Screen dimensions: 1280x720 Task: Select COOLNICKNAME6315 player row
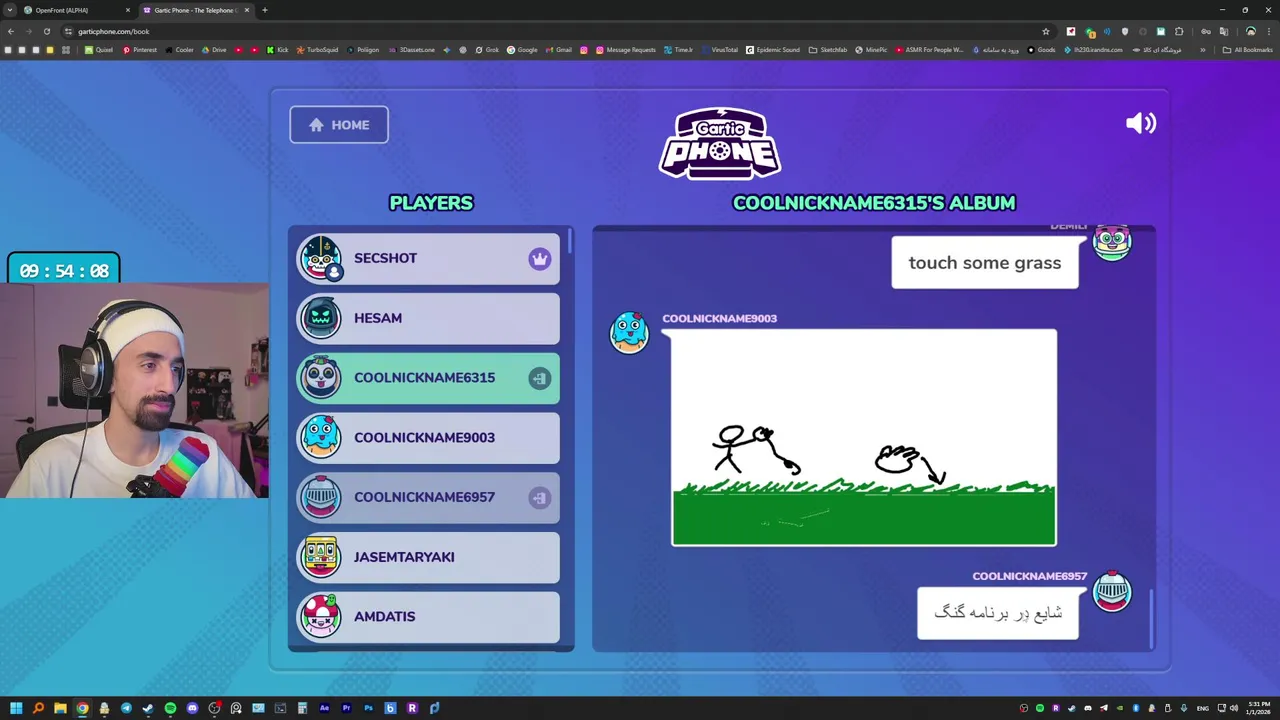click(x=428, y=378)
